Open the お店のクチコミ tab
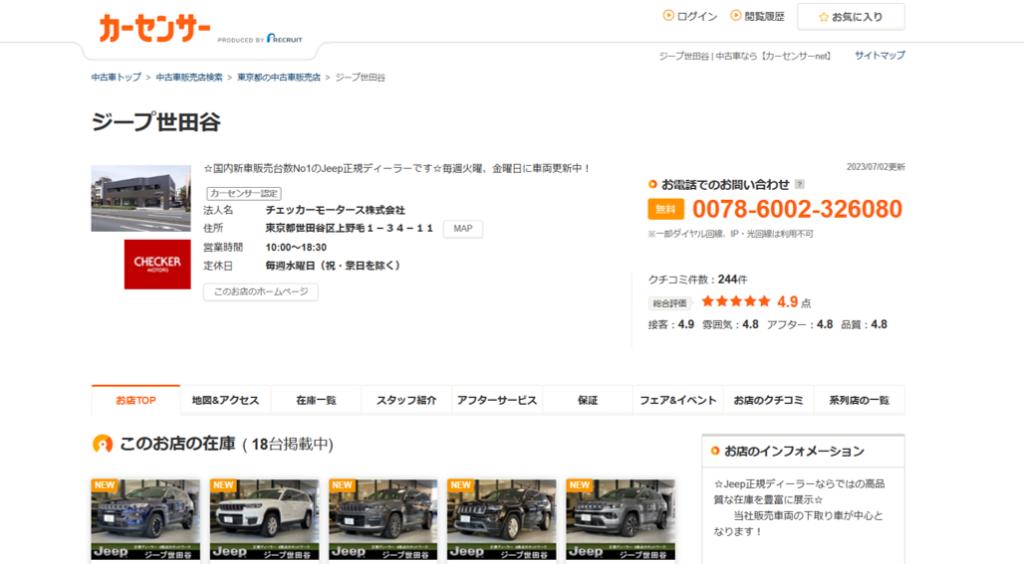1024x564 pixels. (768, 400)
